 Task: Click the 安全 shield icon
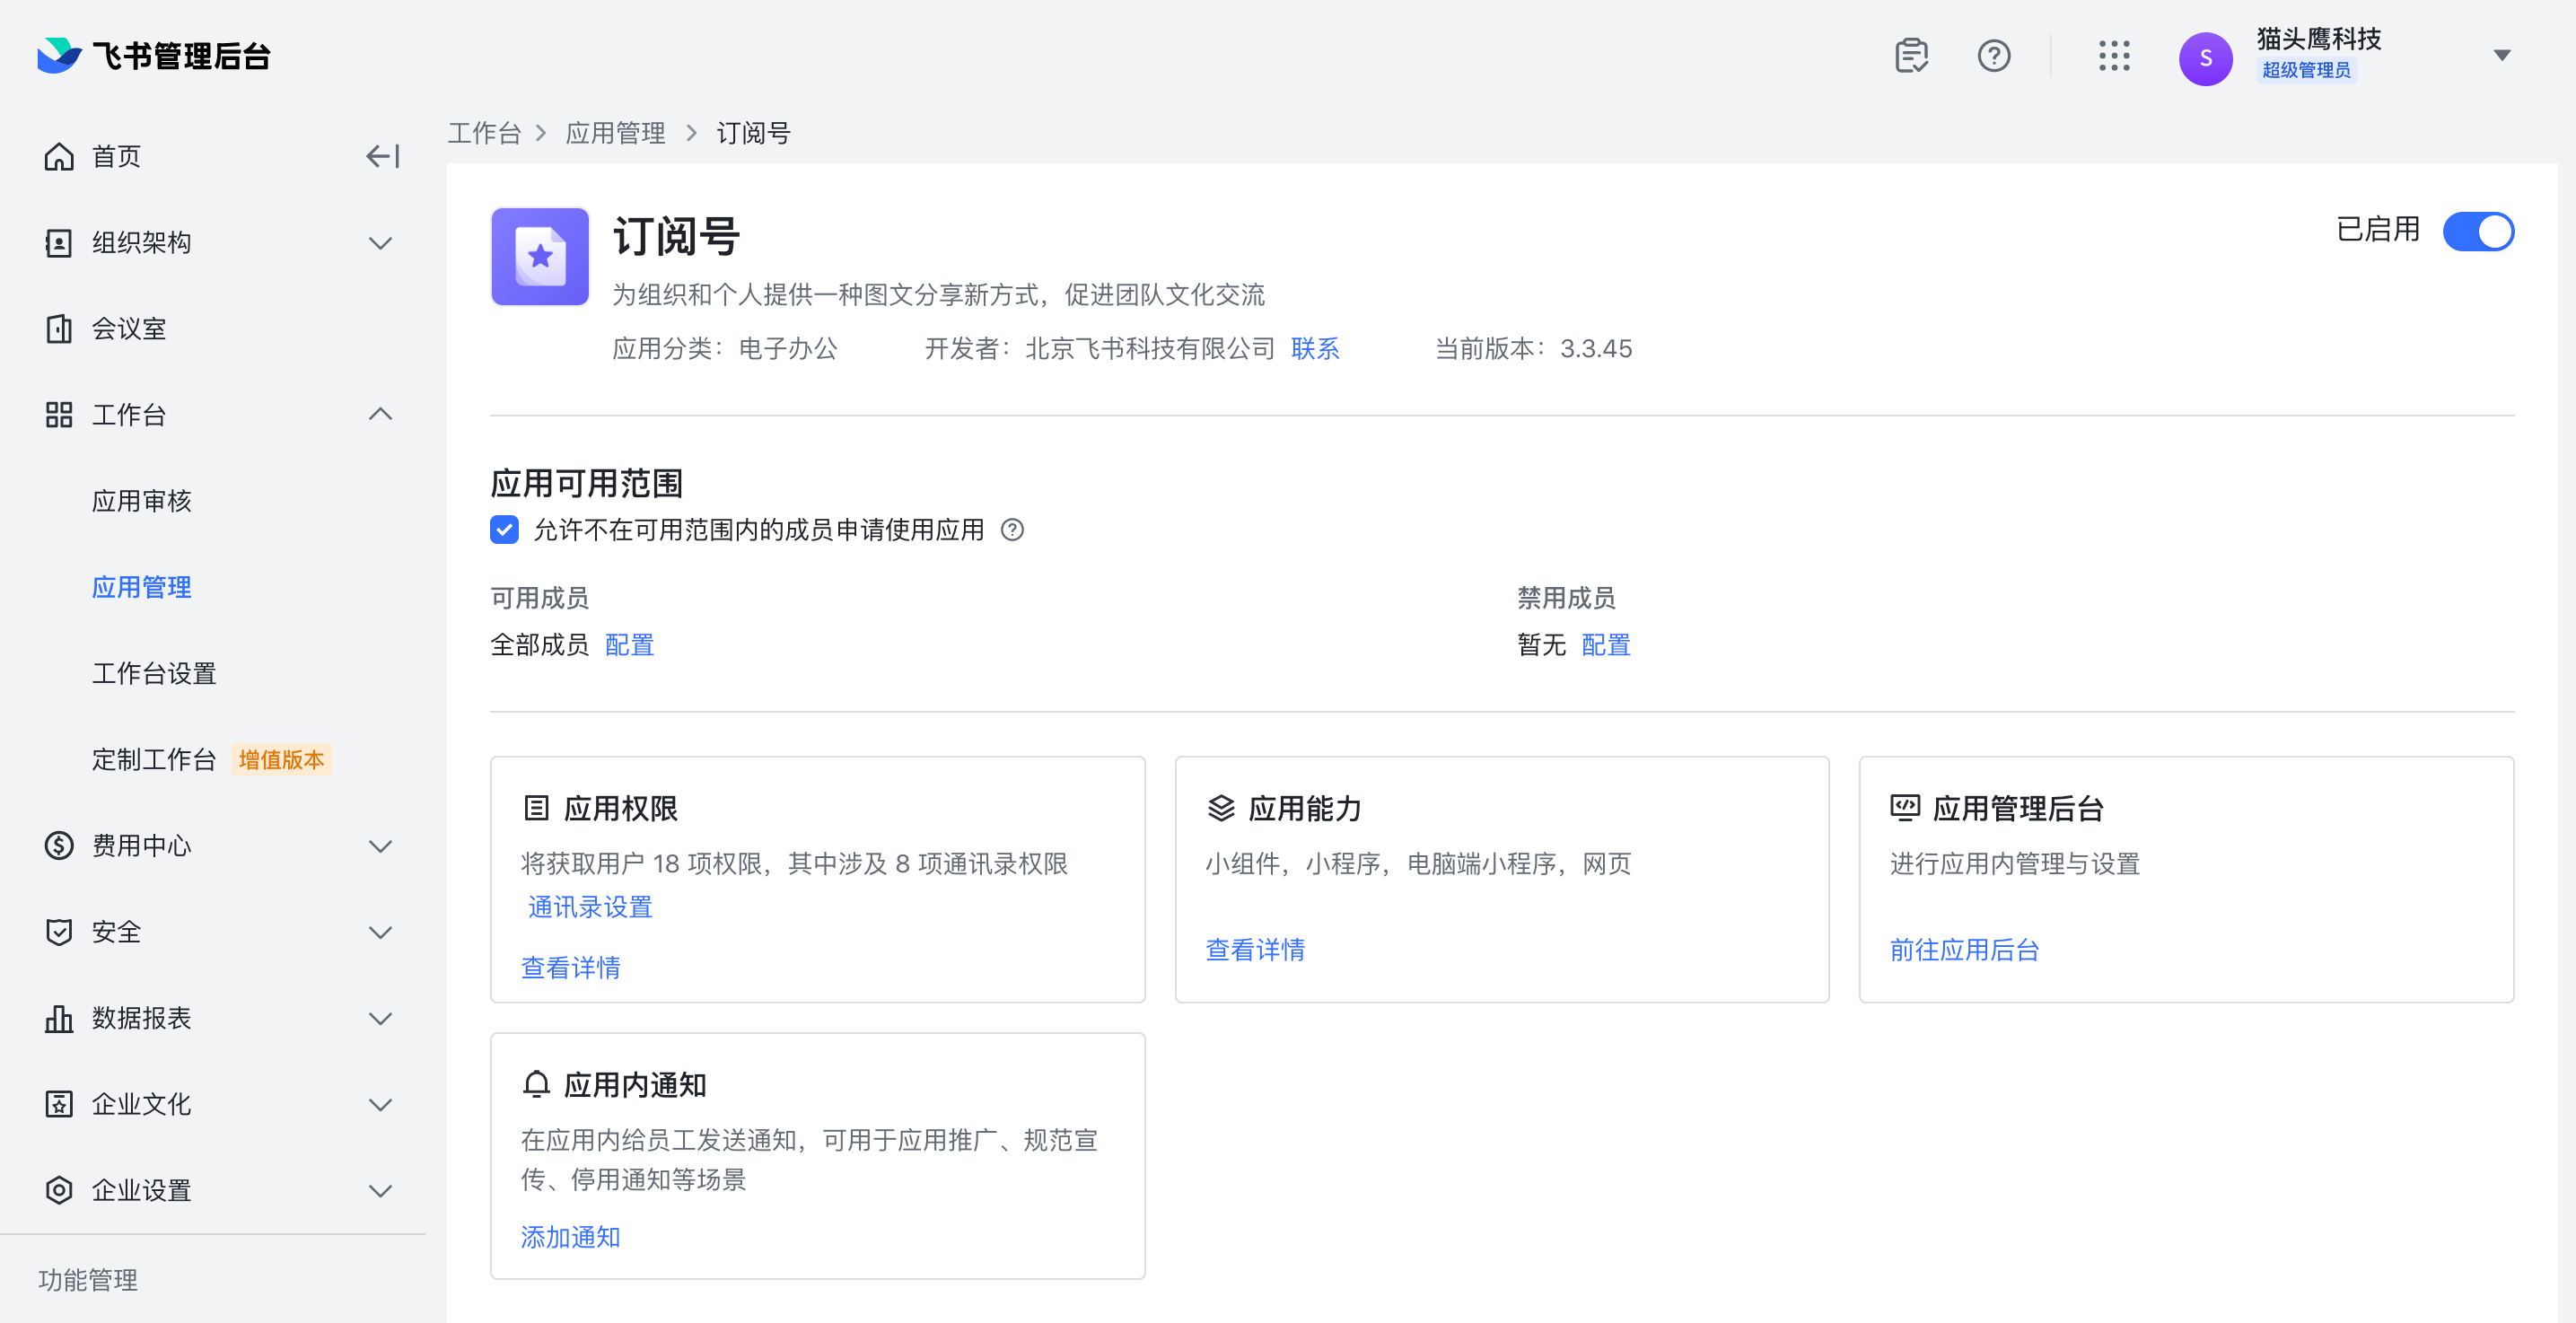point(59,931)
